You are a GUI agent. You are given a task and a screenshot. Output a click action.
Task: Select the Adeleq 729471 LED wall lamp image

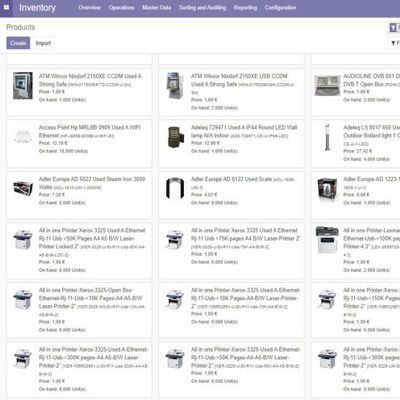[x=175, y=137]
